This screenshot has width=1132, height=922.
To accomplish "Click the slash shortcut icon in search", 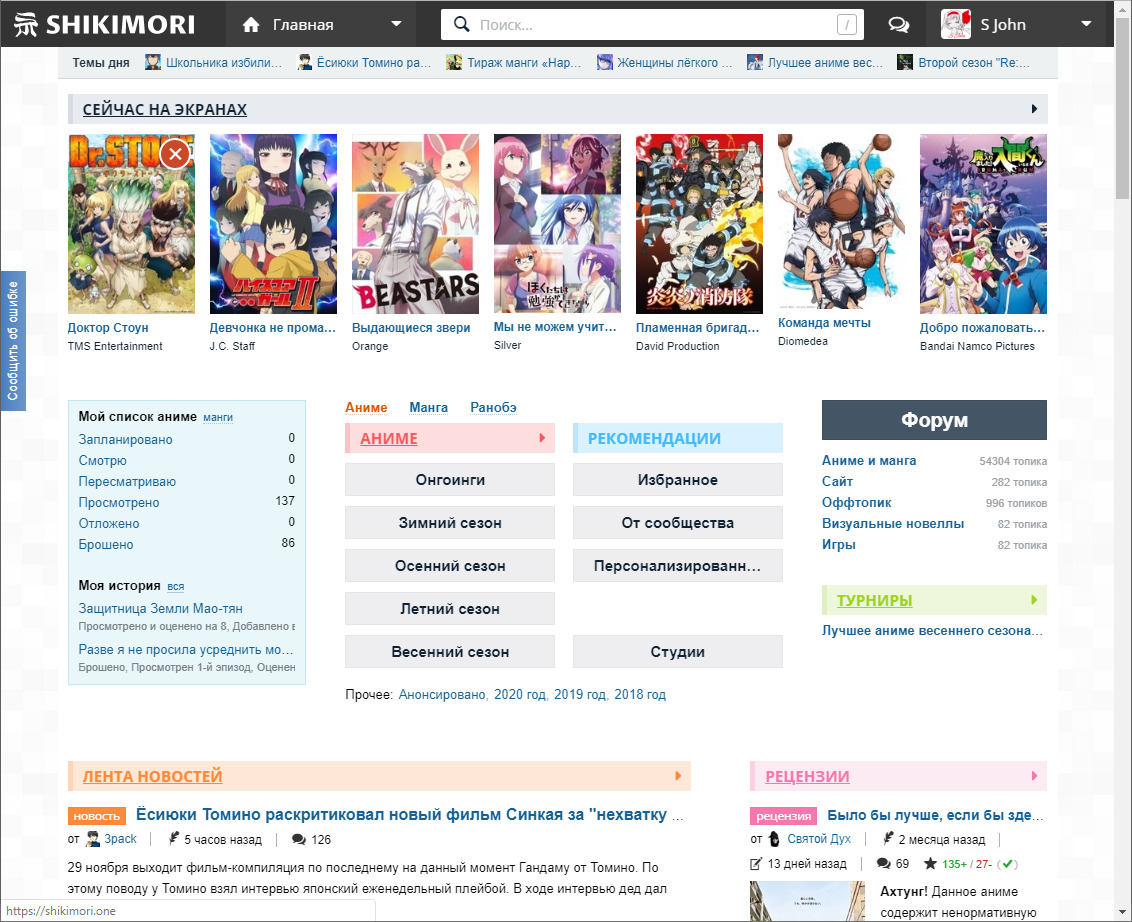I will (846, 25).
